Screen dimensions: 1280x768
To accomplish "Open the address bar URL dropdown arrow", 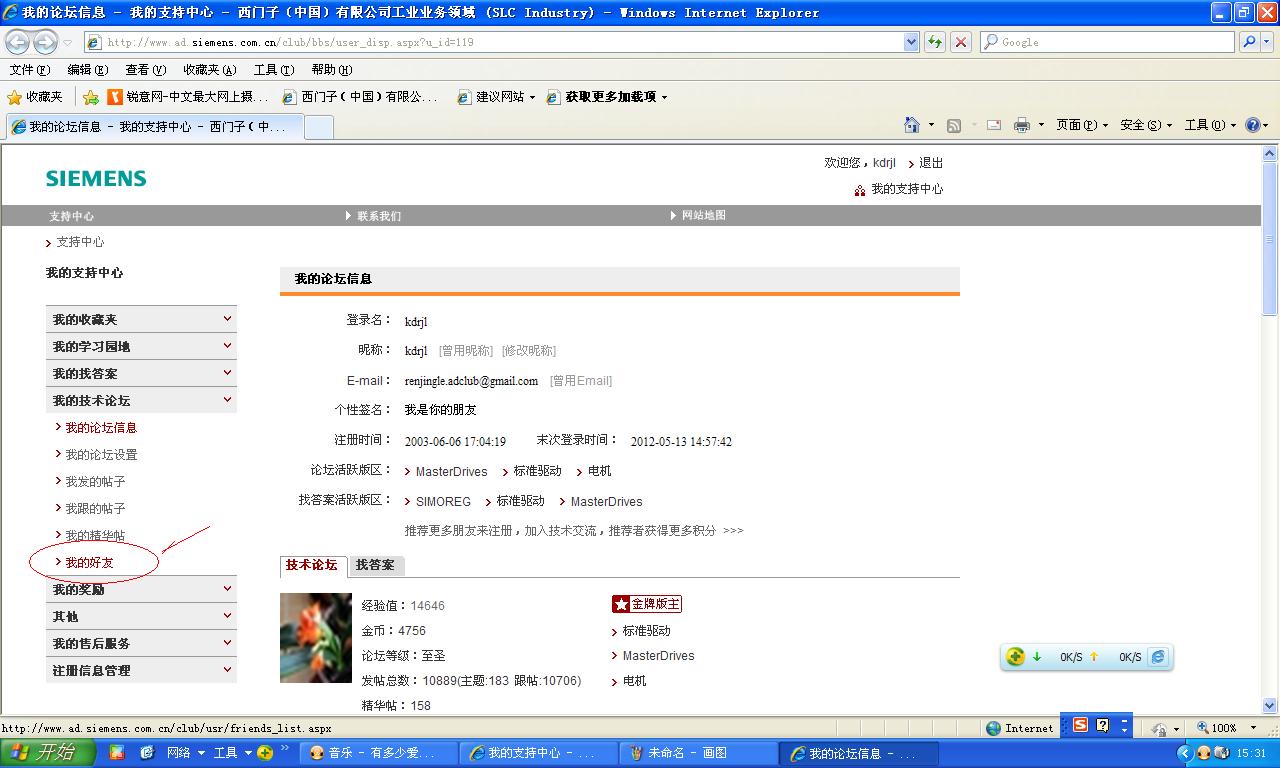I will pyautogui.click(x=911, y=42).
